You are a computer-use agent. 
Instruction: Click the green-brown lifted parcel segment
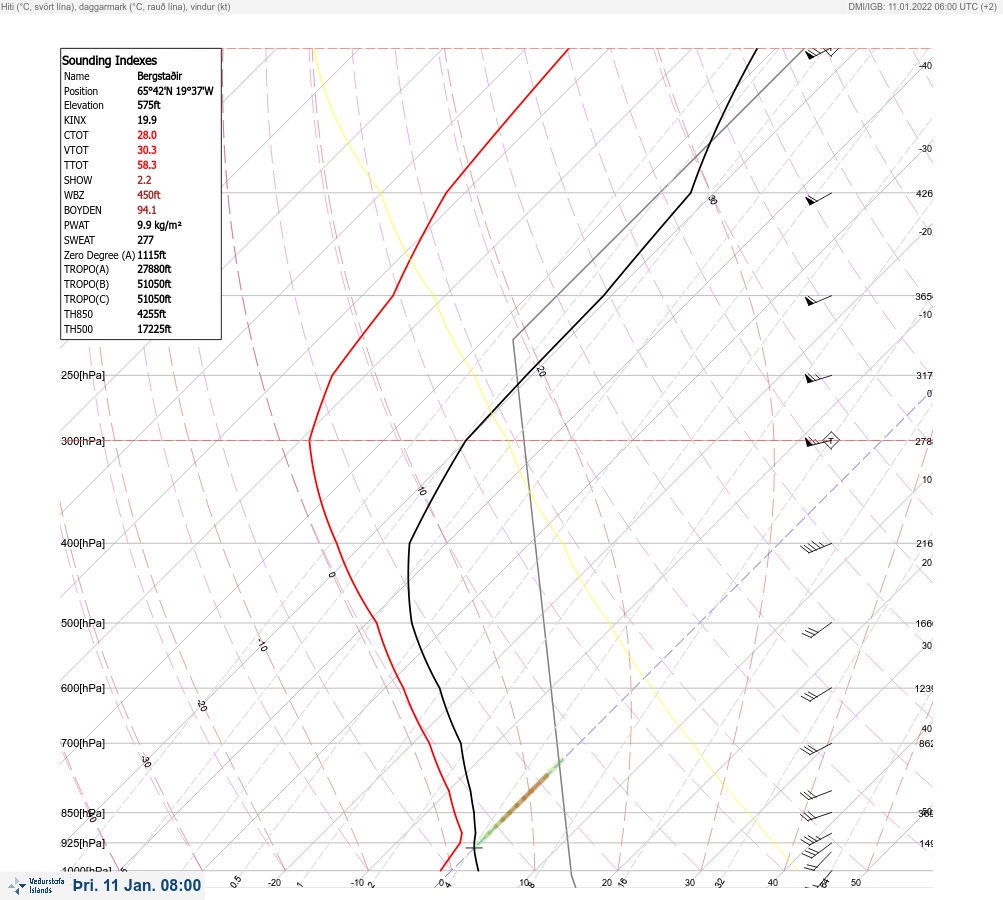tap(520, 801)
